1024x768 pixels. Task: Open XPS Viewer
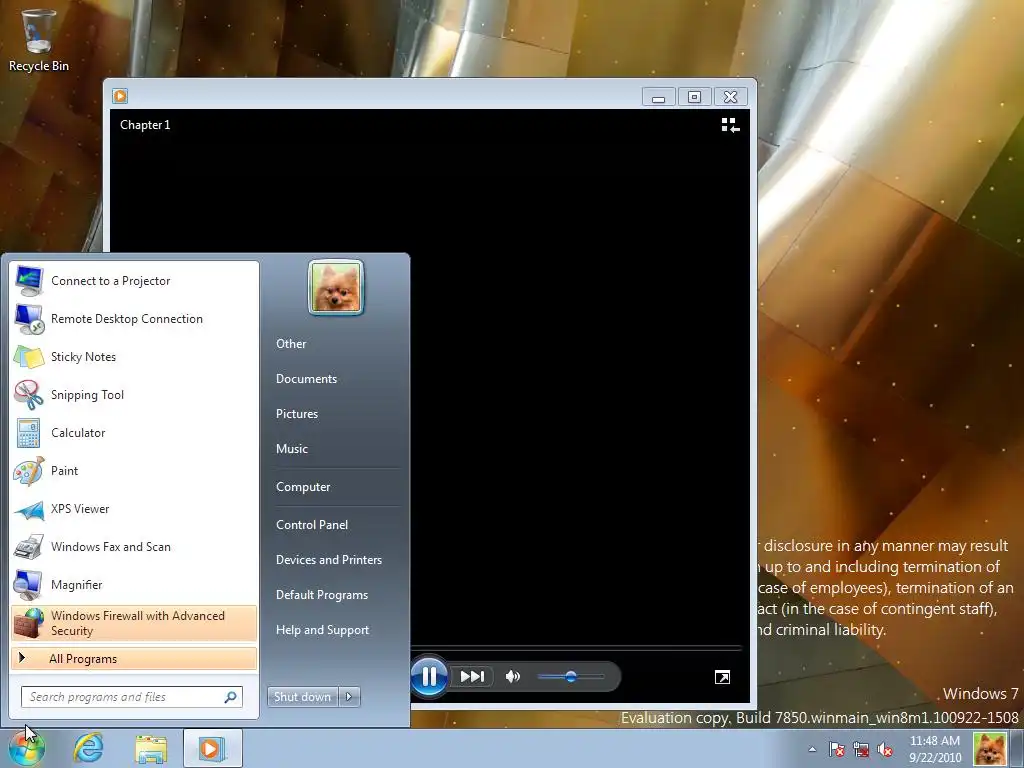(x=134, y=509)
